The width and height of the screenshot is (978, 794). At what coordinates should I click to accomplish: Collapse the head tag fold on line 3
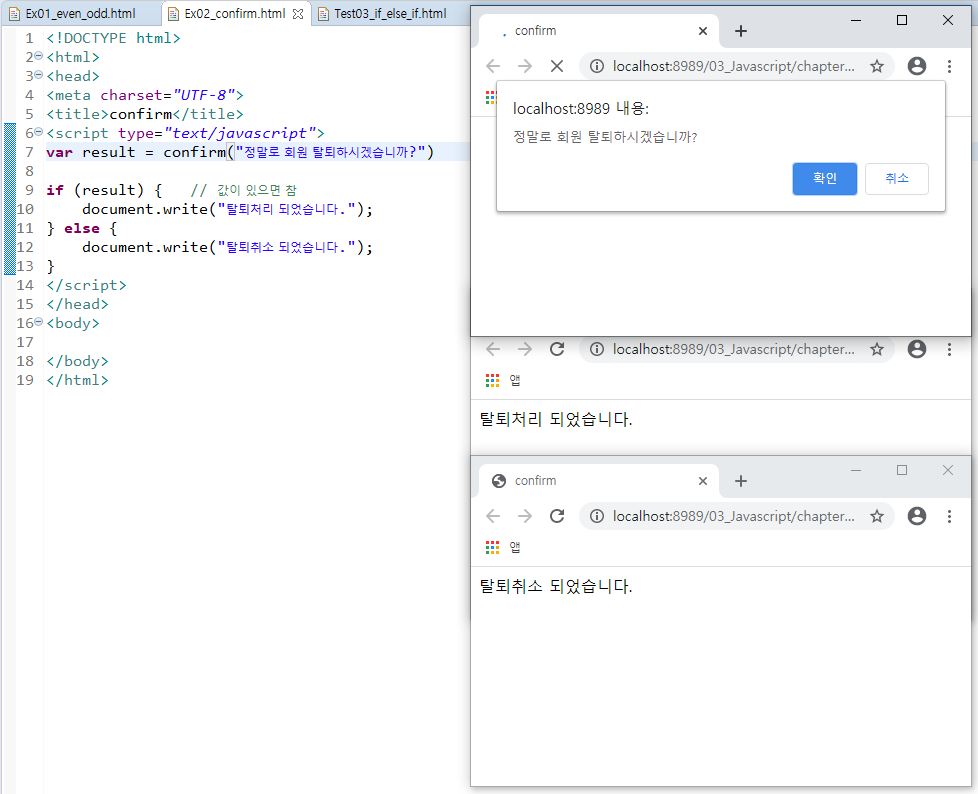coord(39,75)
